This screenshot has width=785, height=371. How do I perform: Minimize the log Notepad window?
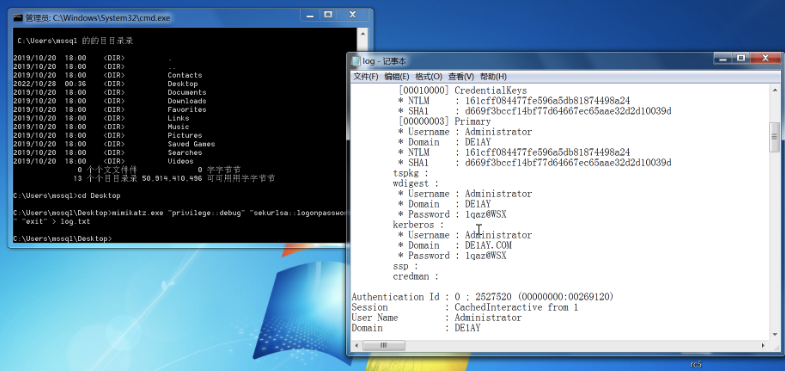[x=723, y=59]
